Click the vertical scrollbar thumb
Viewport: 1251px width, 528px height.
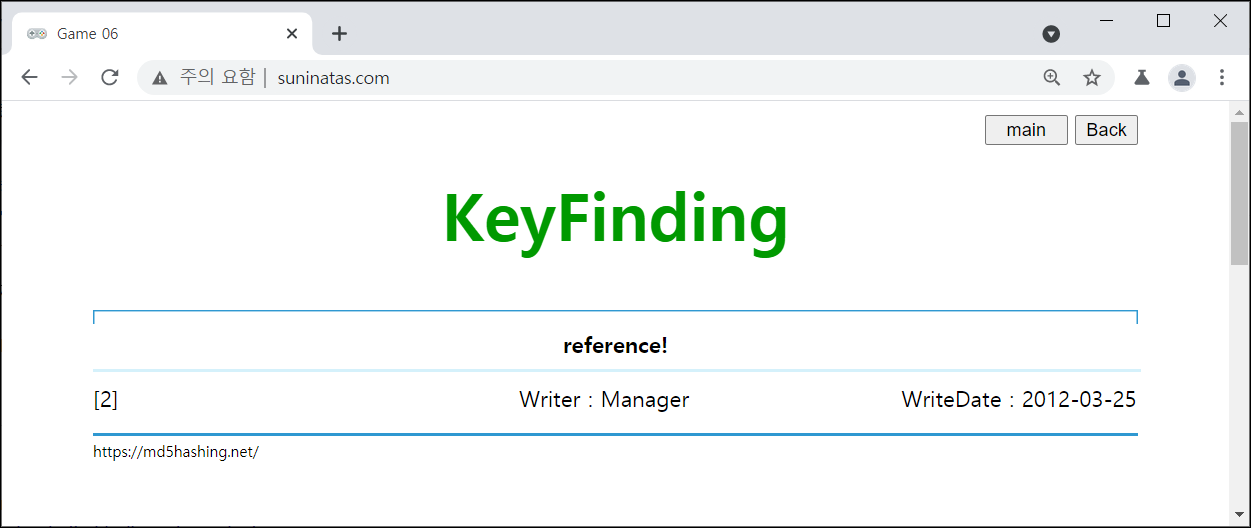pyautogui.click(x=1240, y=193)
